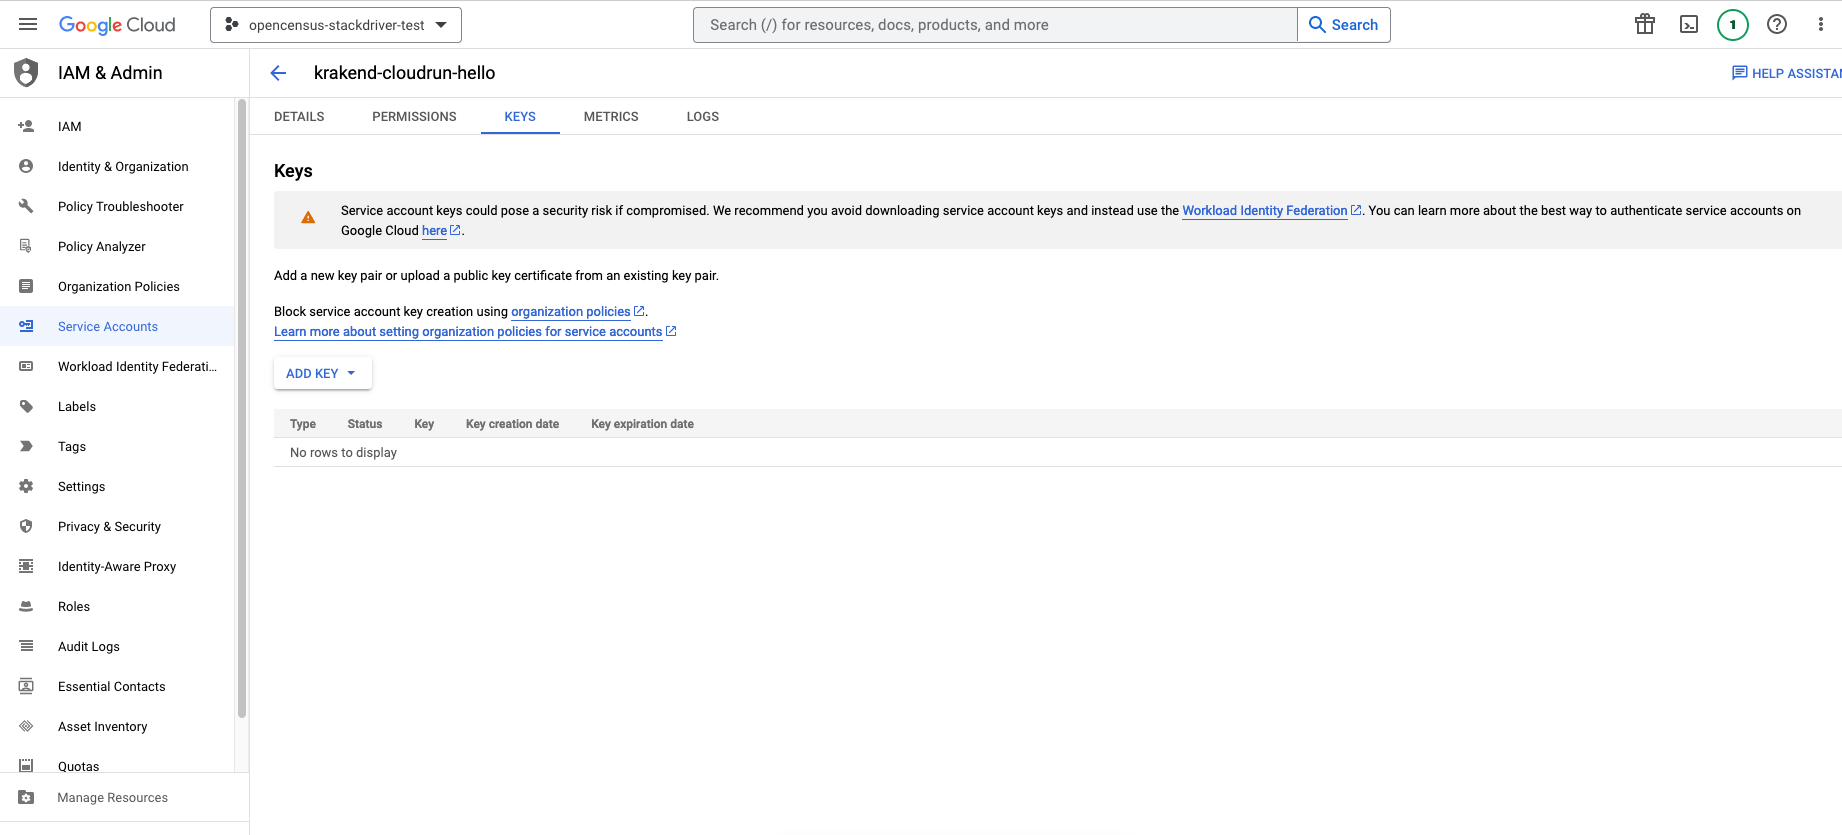Open the main navigation hamburger menu

click(x=28, y=24)
